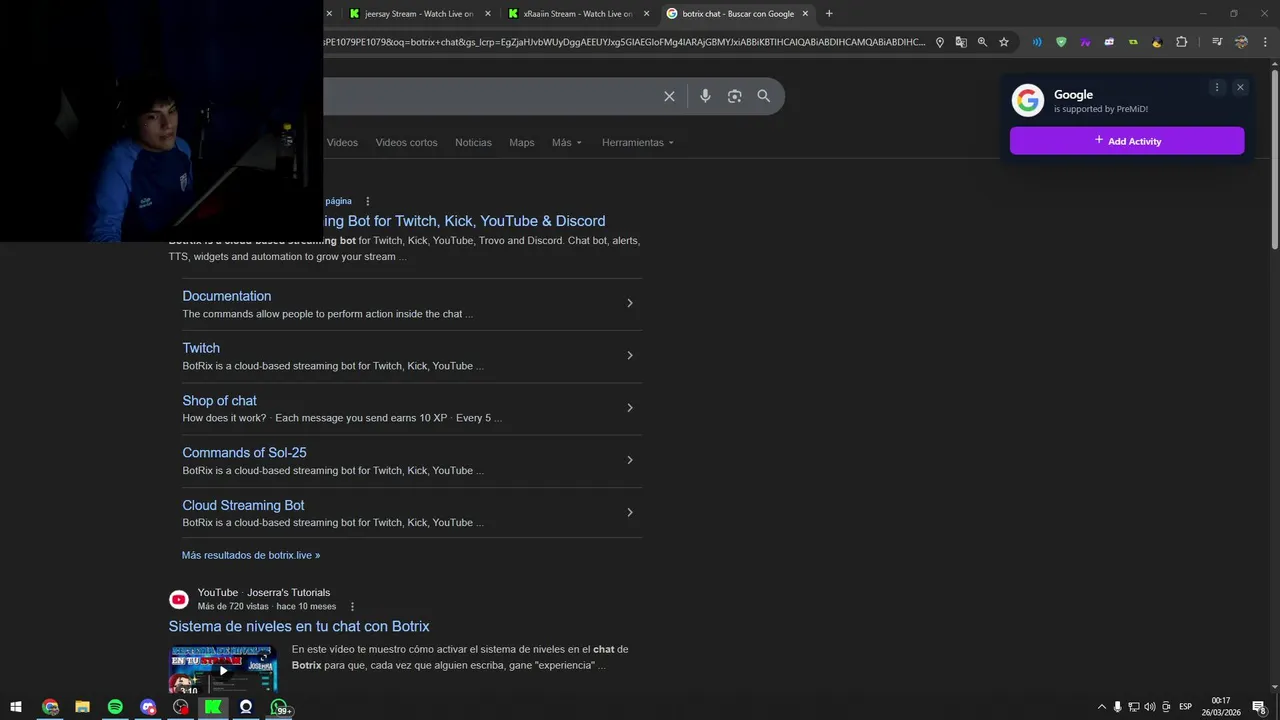The width and height of the screenshot is (1280, 720).
Task: Click the Add Activity button
Action: tap(1127, 141)
